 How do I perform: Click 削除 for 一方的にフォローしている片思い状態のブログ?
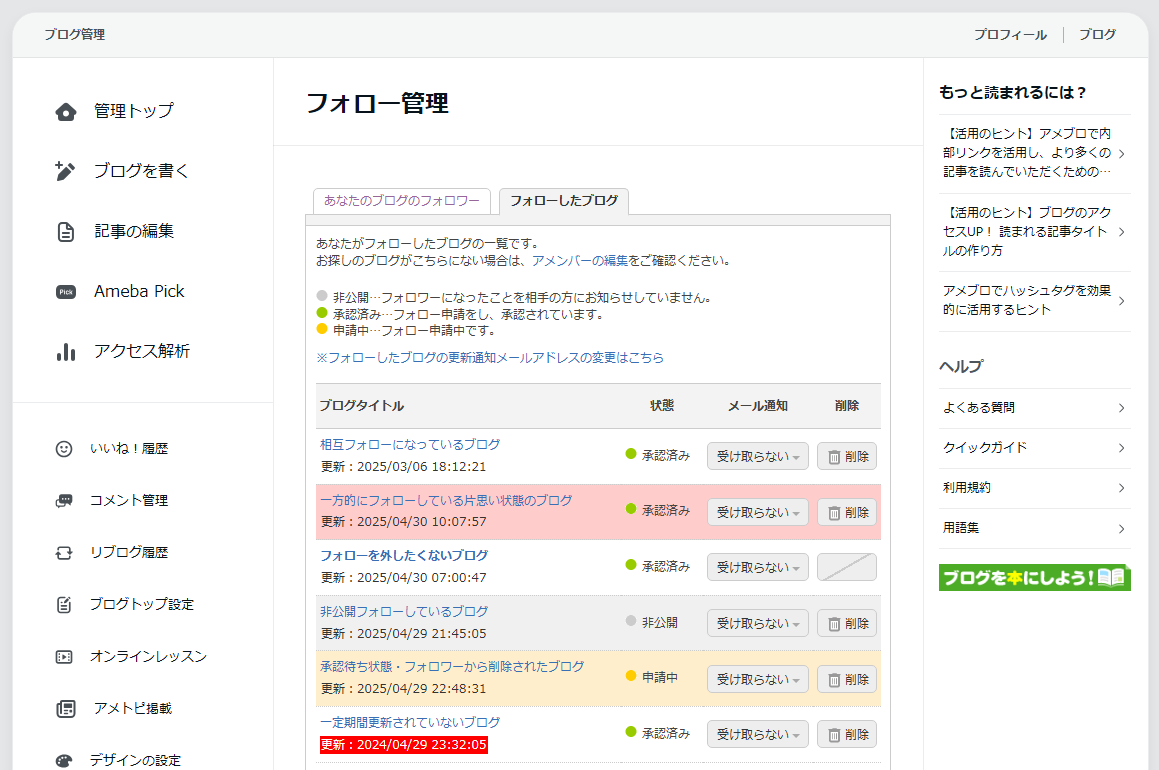pos(847,512)
